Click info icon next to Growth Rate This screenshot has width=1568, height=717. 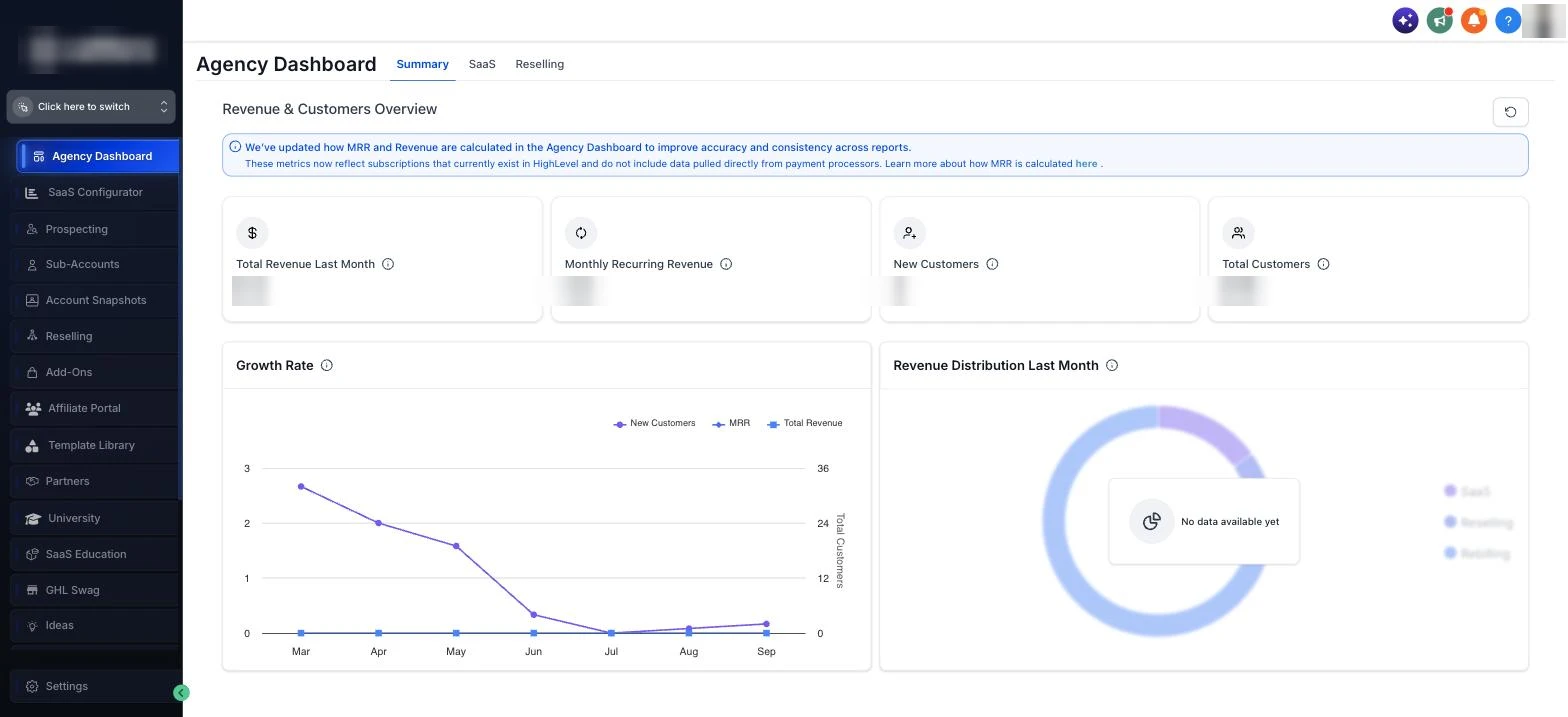(x=326, y=366)
